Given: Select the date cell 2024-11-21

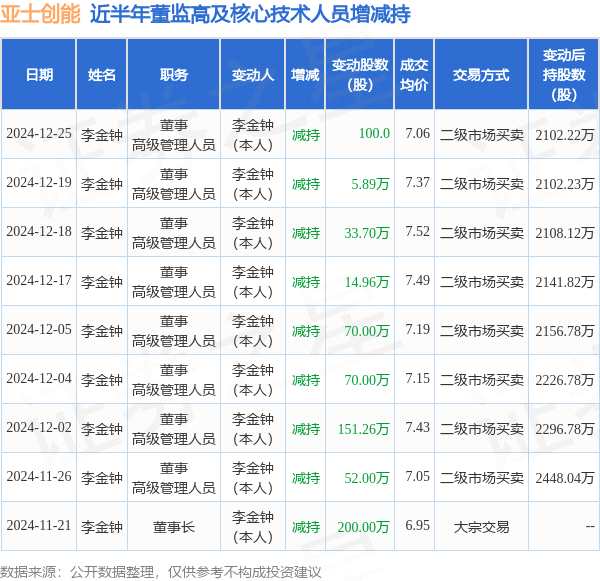Looking at the screenshot, I should [39, 526].
